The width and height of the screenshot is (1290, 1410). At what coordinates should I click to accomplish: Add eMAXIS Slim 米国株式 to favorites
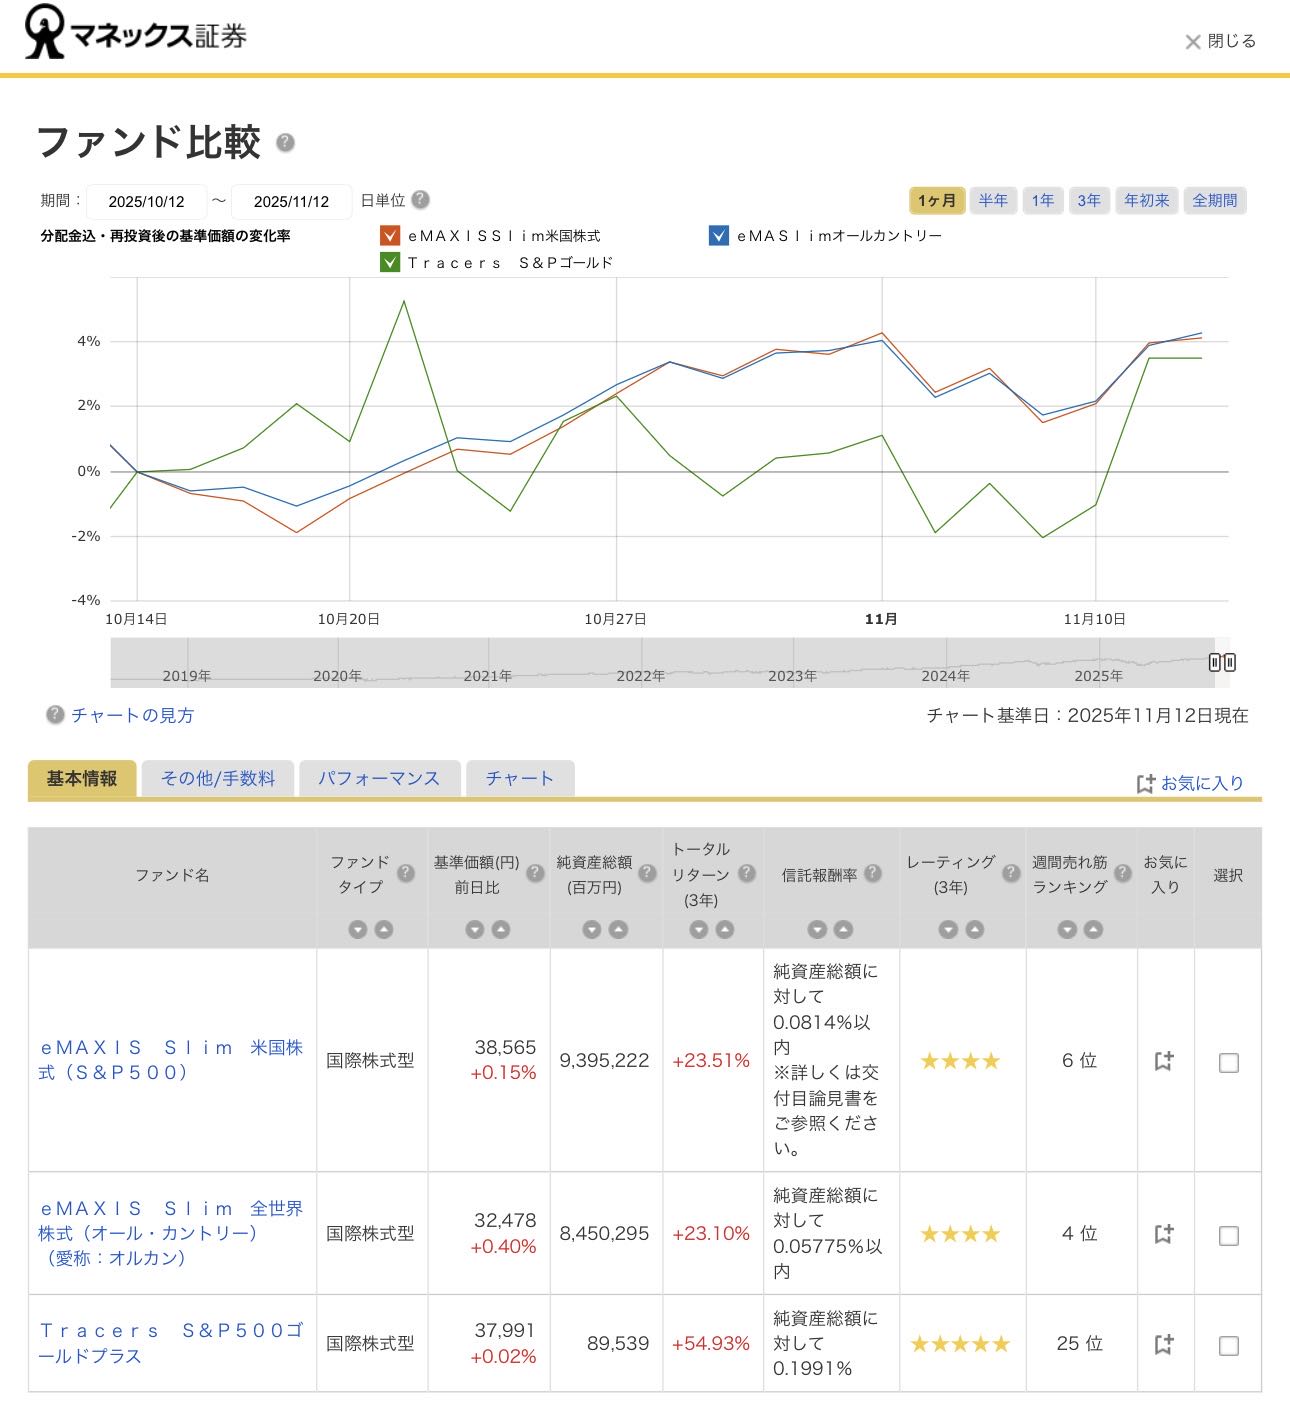[x=1164, y=1061]
